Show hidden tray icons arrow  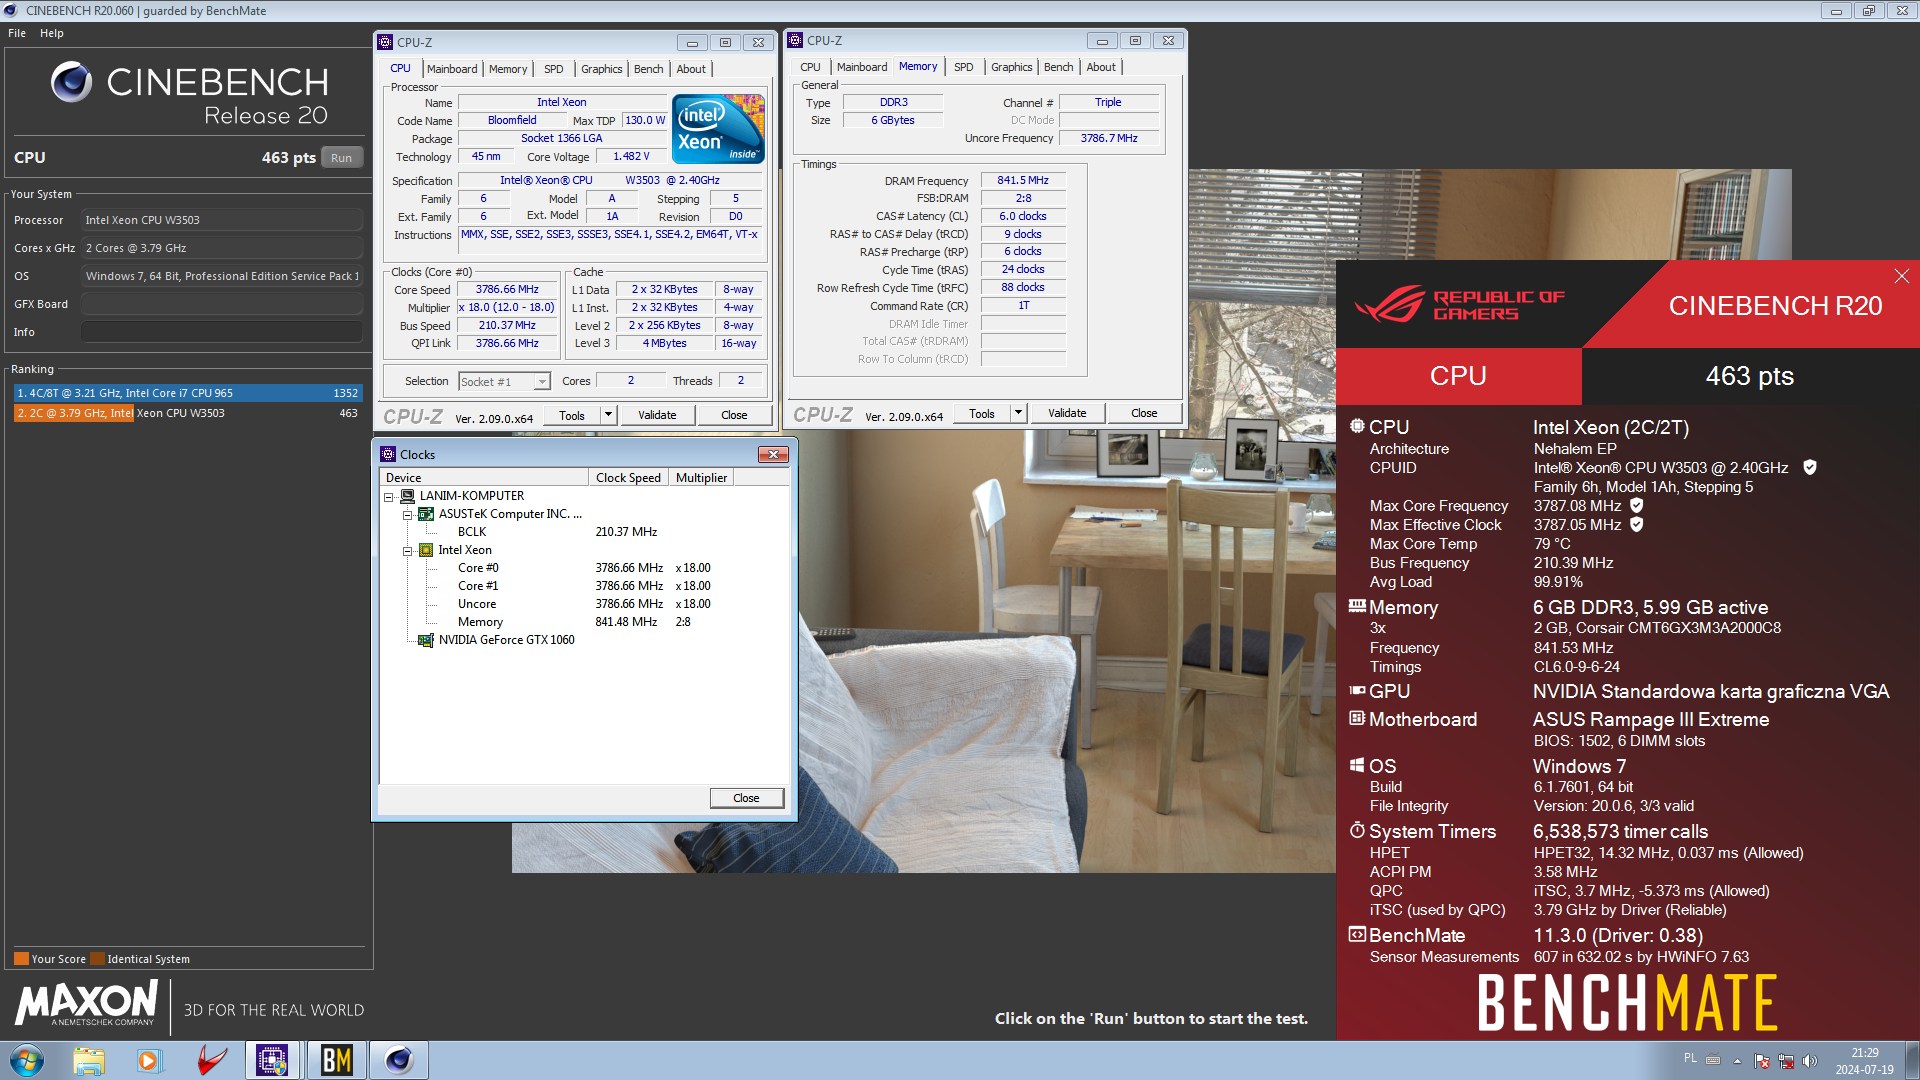click(1737, 1060)
